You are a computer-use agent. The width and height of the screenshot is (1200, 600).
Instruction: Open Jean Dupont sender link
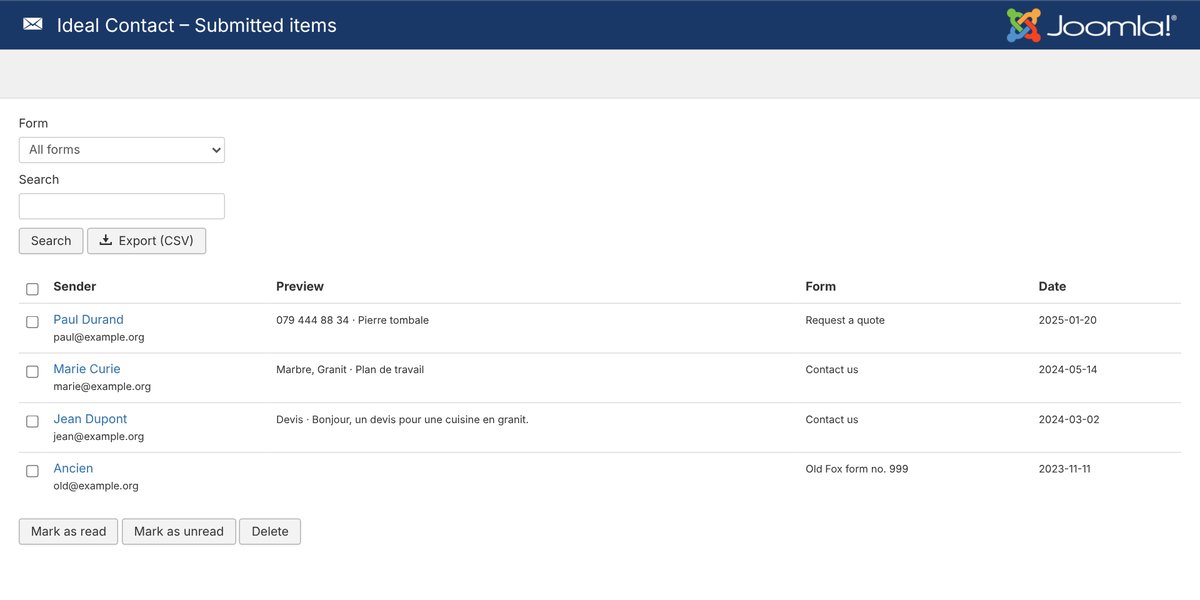tap(90, 419)
